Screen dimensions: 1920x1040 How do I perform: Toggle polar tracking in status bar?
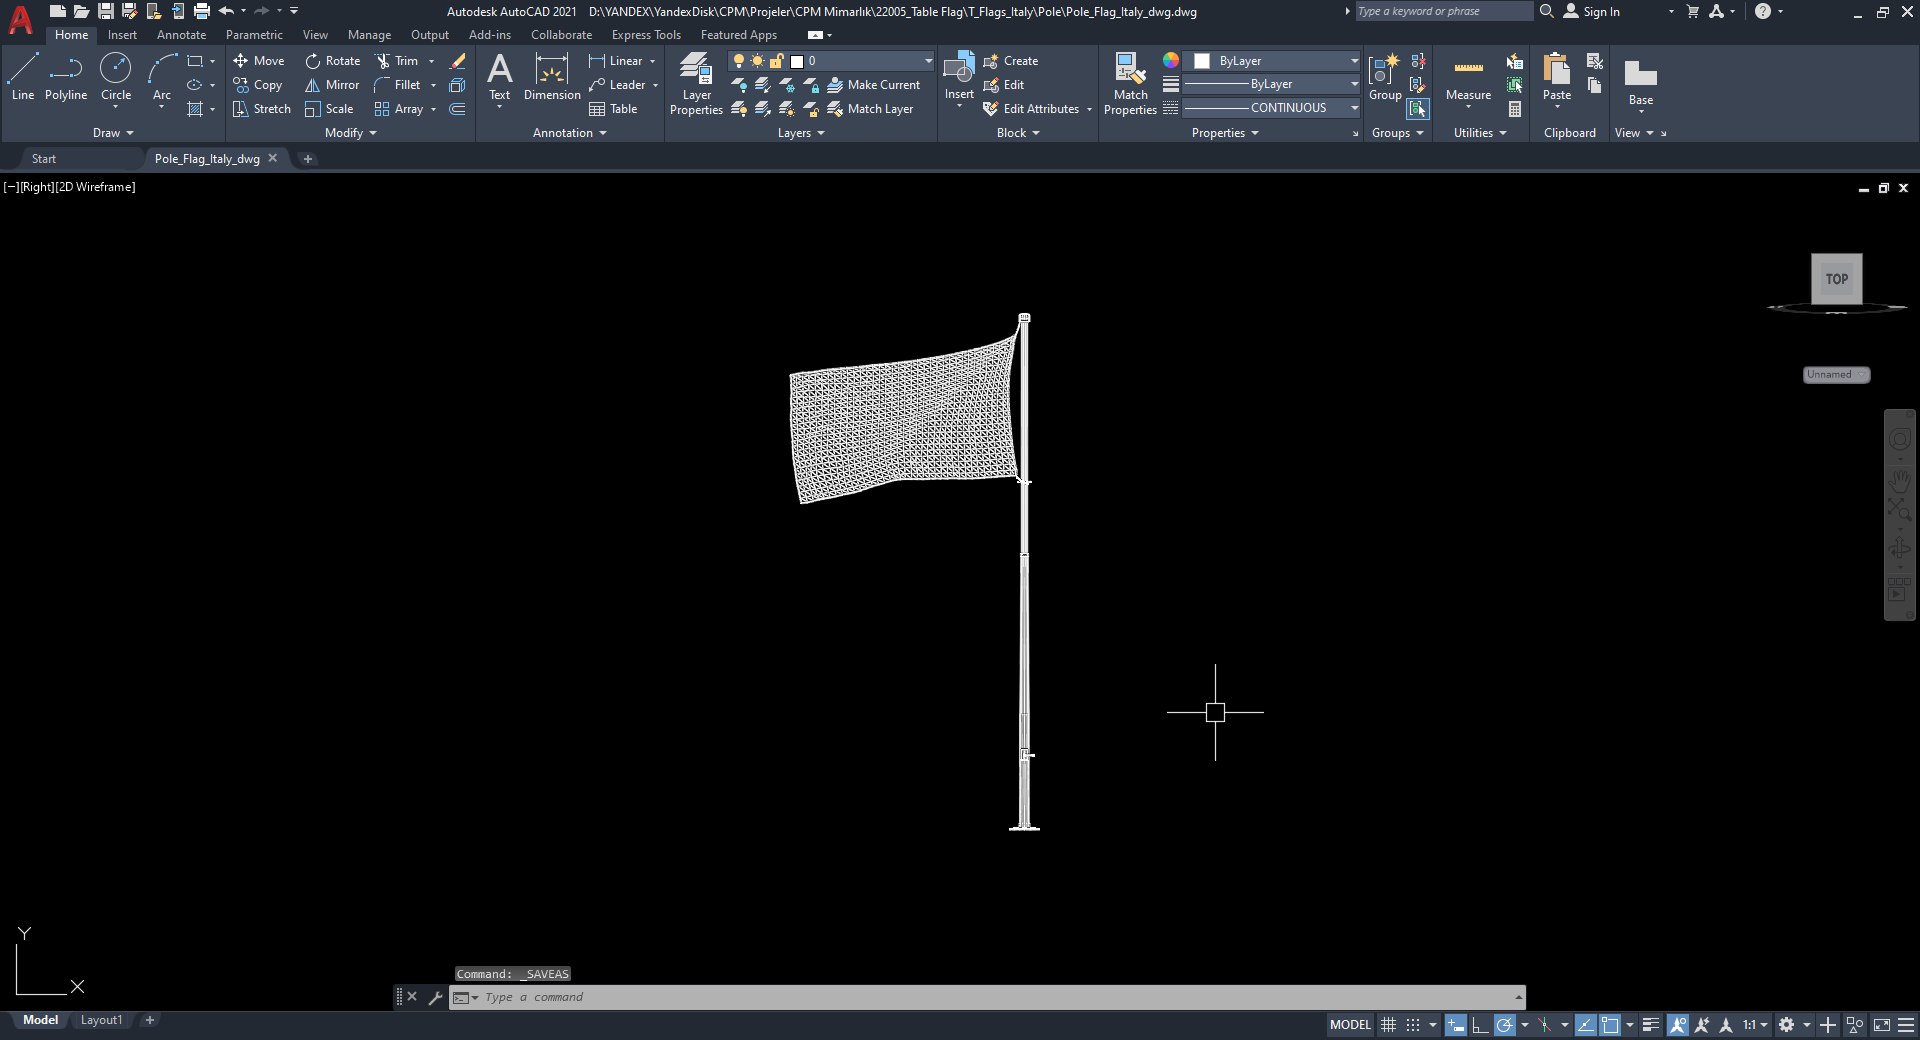pos(1504,1025)
